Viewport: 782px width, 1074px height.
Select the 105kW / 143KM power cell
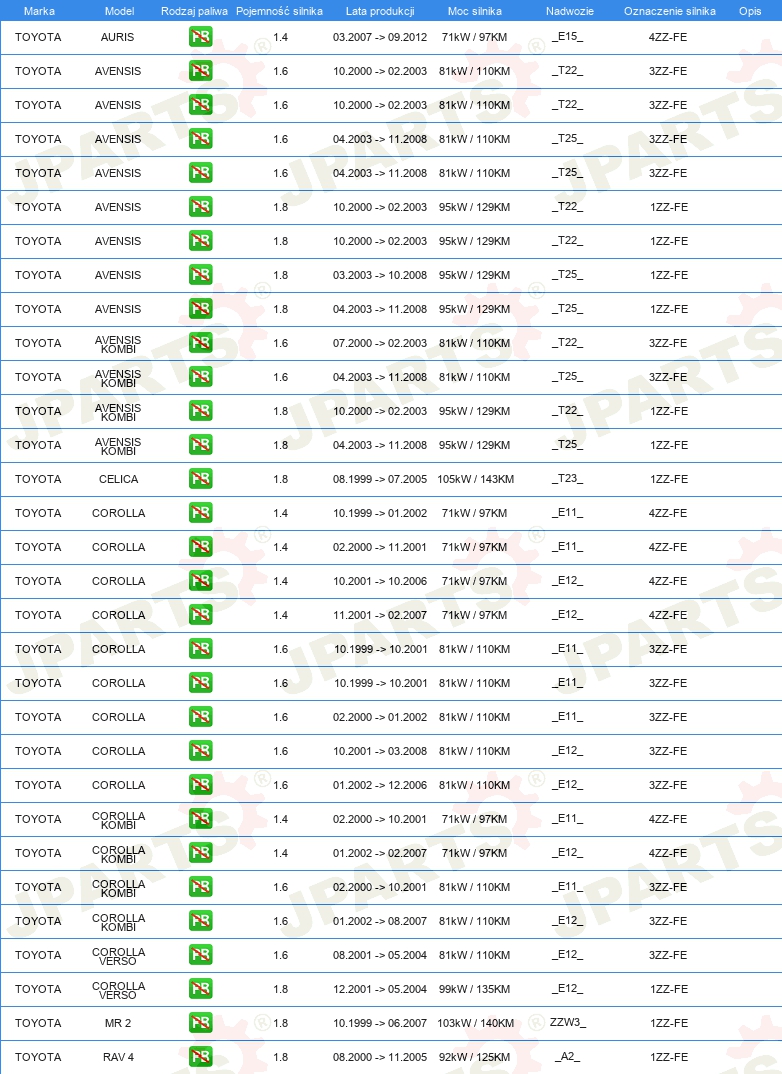tap(475, 479)
